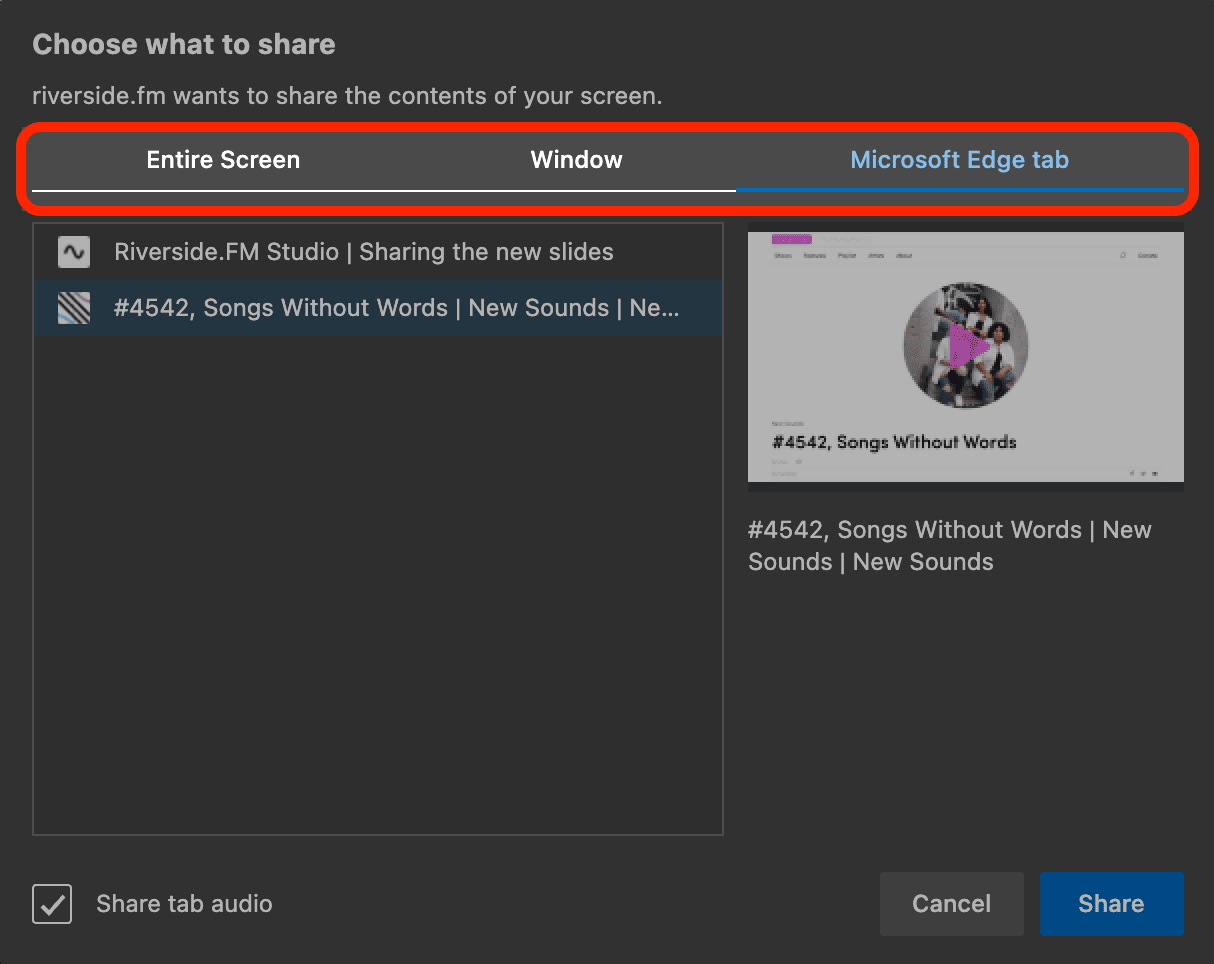Click the striped New Sounds favicon icon
Image resolution: width=1214 pixels, height=964 pixels.
coord(74,307)
